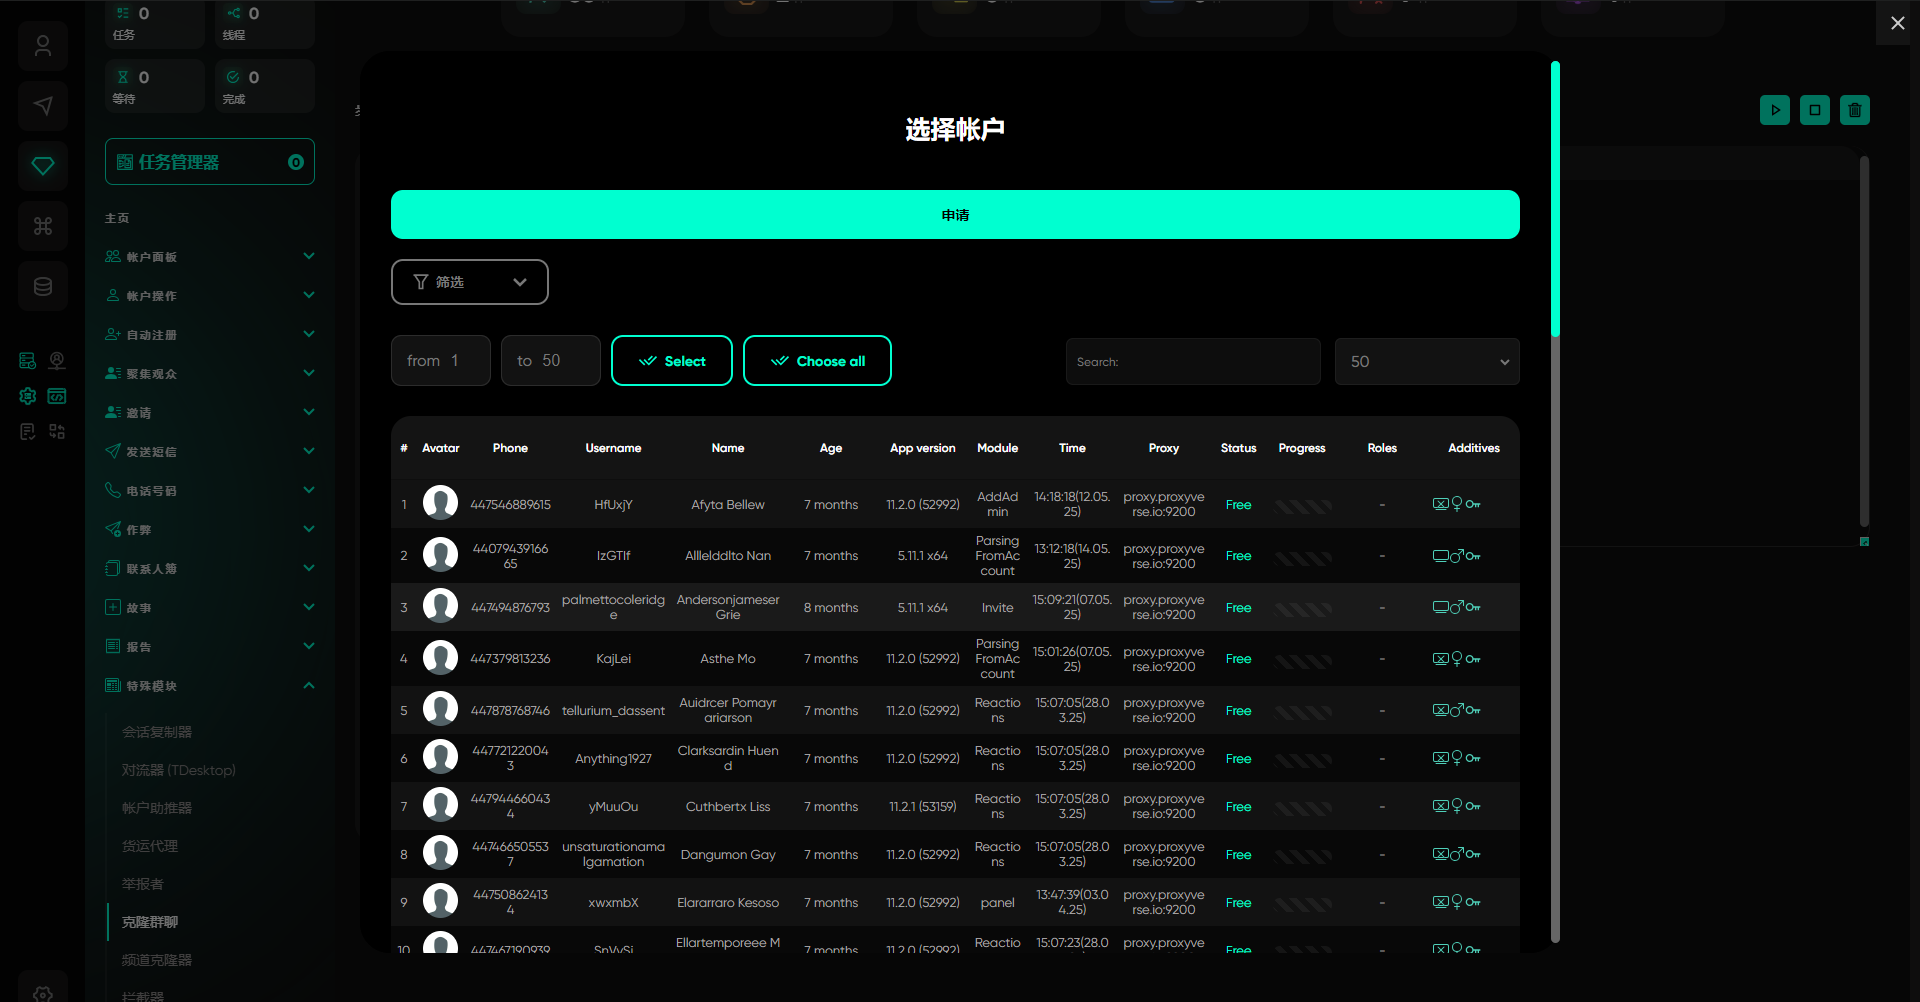This screenshot has height=1002, width=1920.
Task: Click the green trash delete button
Action: [1854, 110]
